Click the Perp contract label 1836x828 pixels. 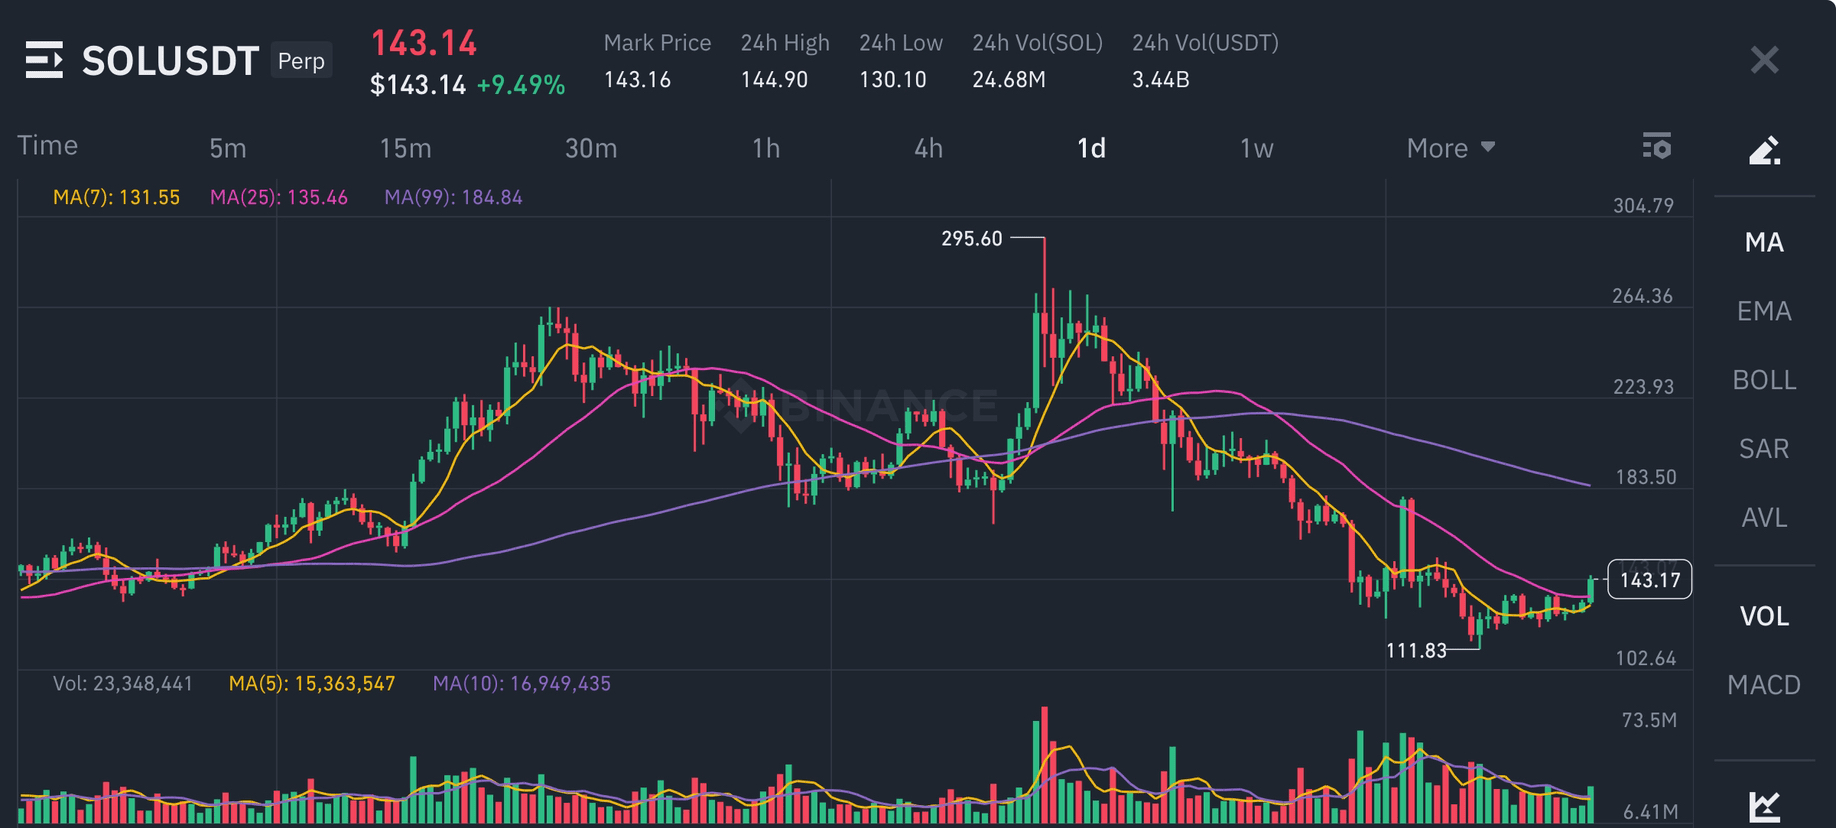[301, 61]
